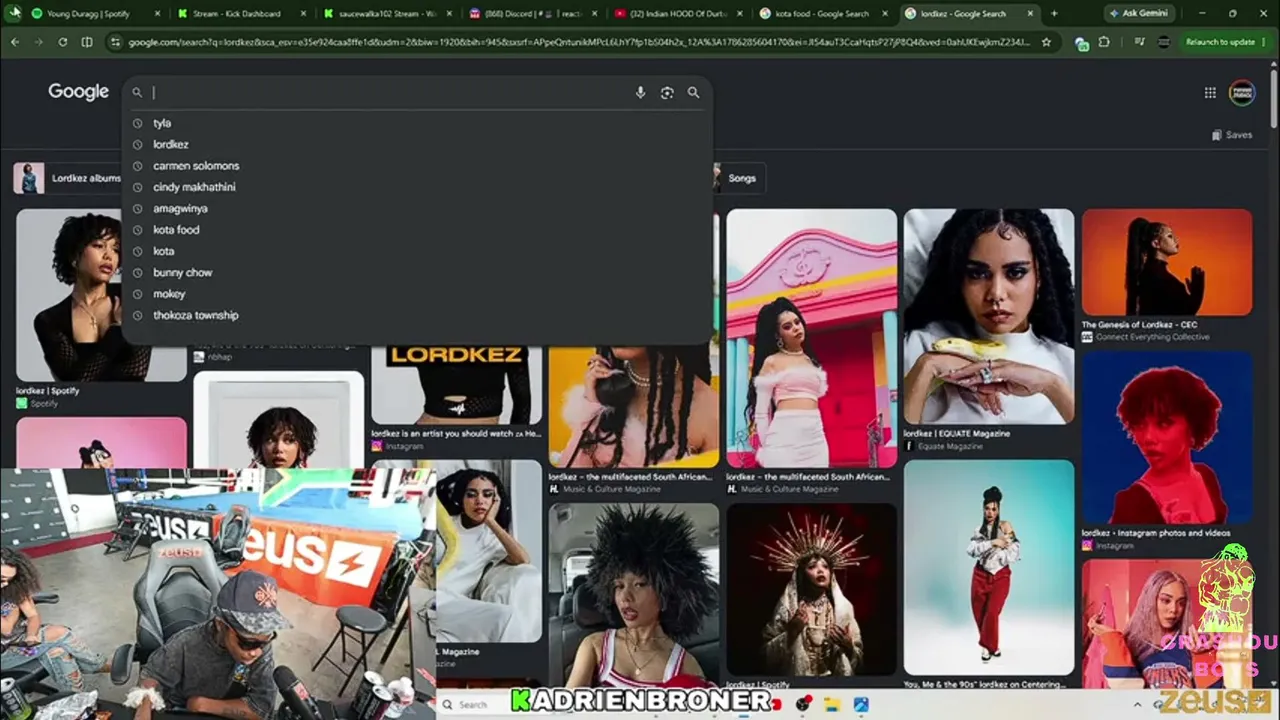
Task: Open the browser extensions puzzle icon
Action: point(1104,42)
